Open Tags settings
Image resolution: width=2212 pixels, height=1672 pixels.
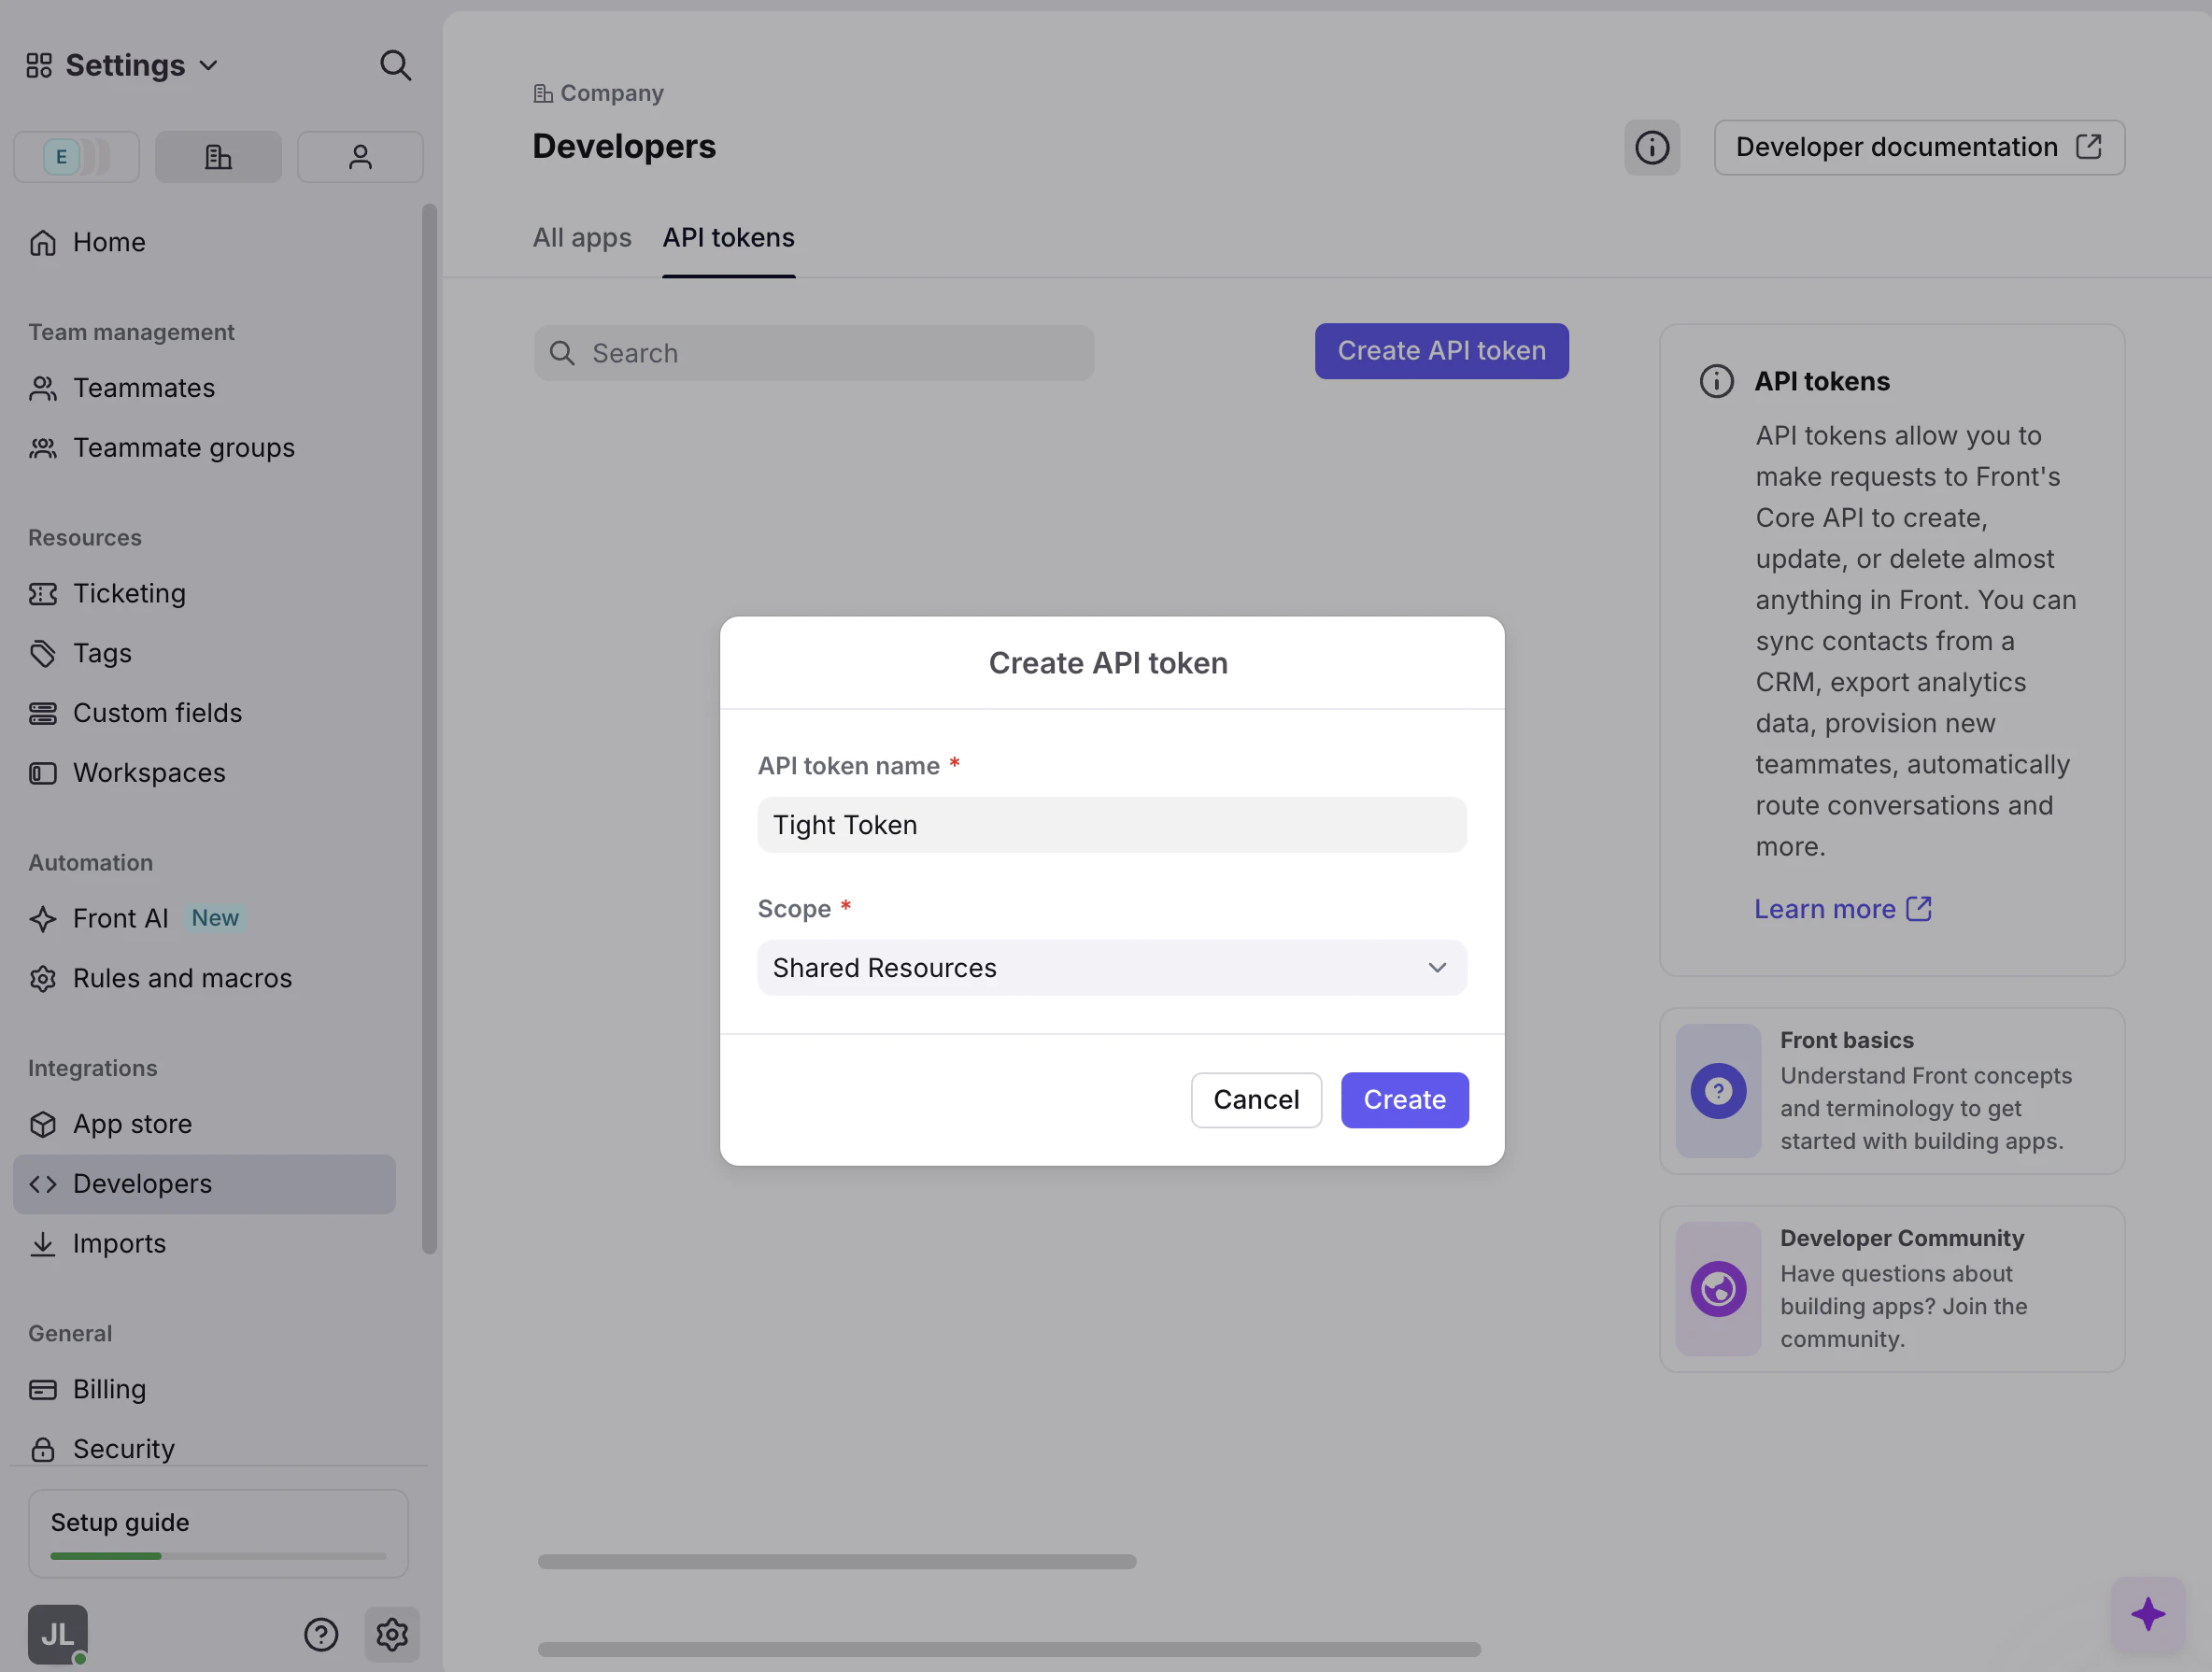[101, 652]
